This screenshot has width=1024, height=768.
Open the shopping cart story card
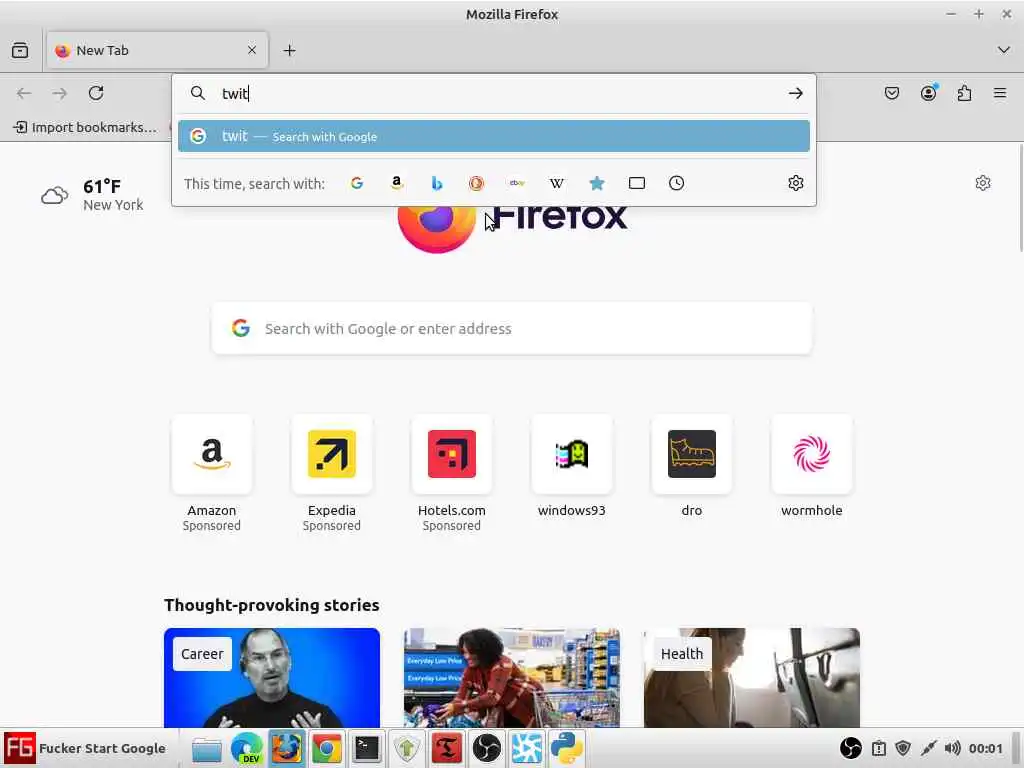512,678
